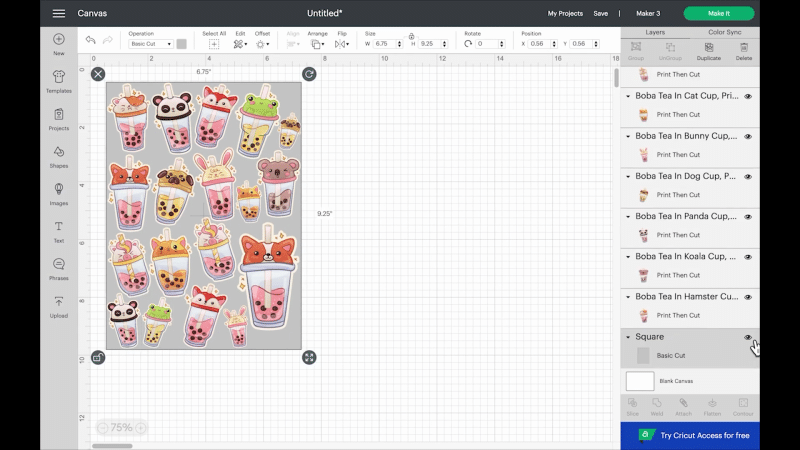
Task: Open the Flip dropdown
Action: click(x=342, y=44)
